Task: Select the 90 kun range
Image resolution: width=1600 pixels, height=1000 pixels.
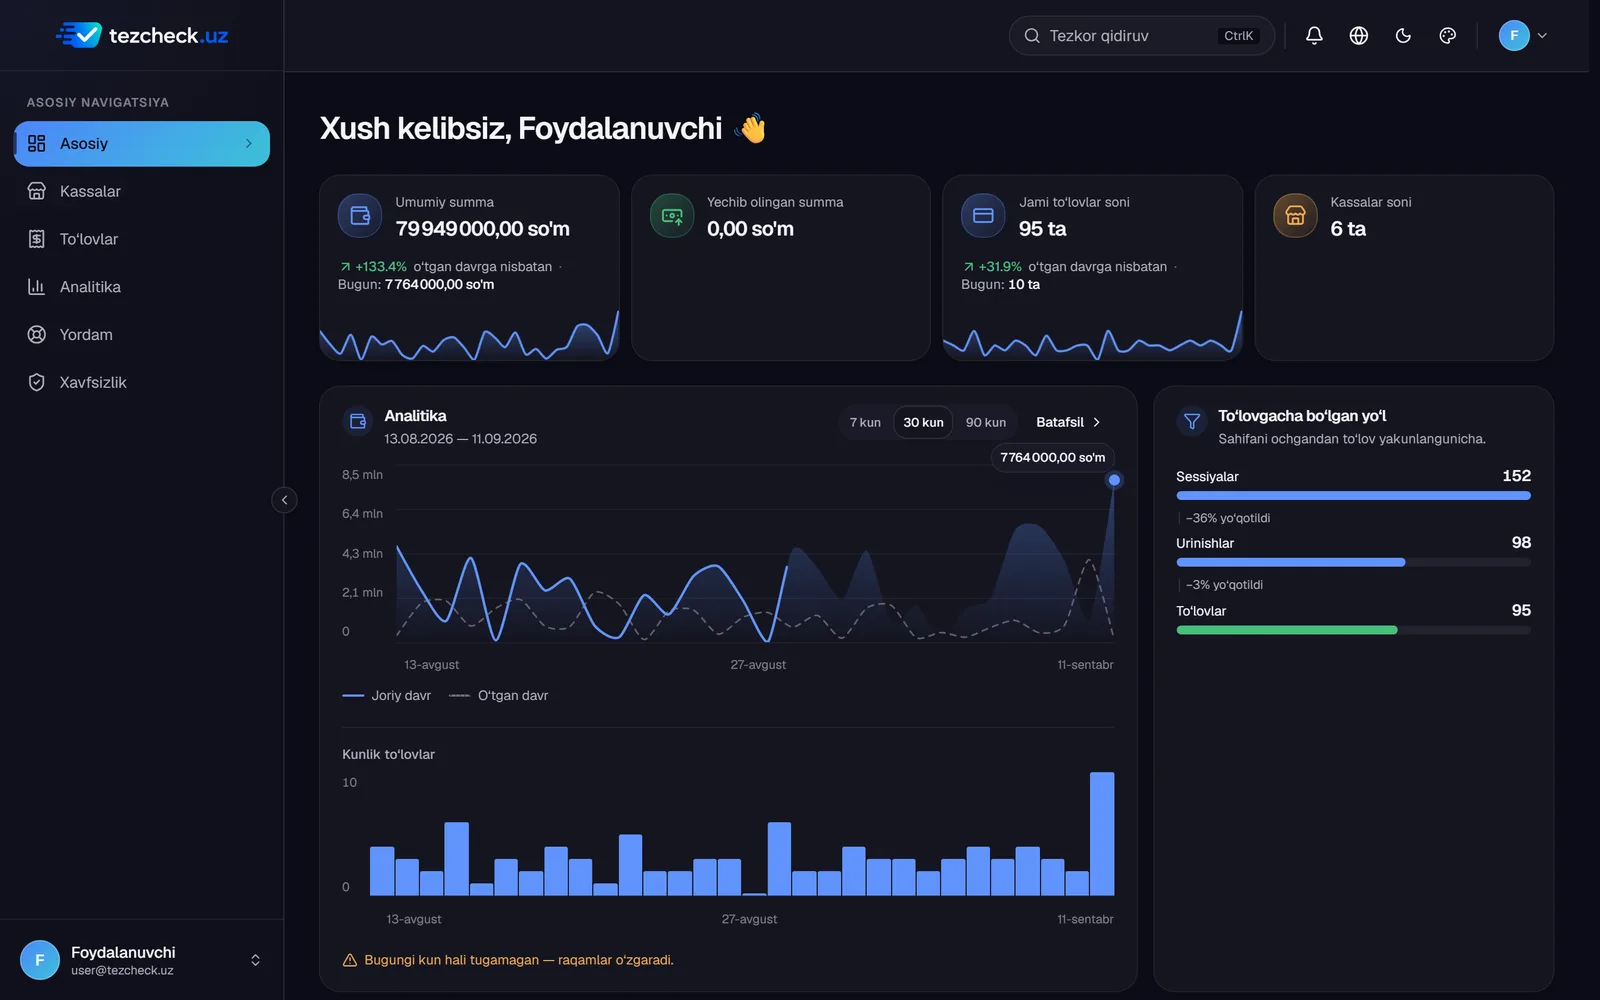Action: [x=986, y=422]
